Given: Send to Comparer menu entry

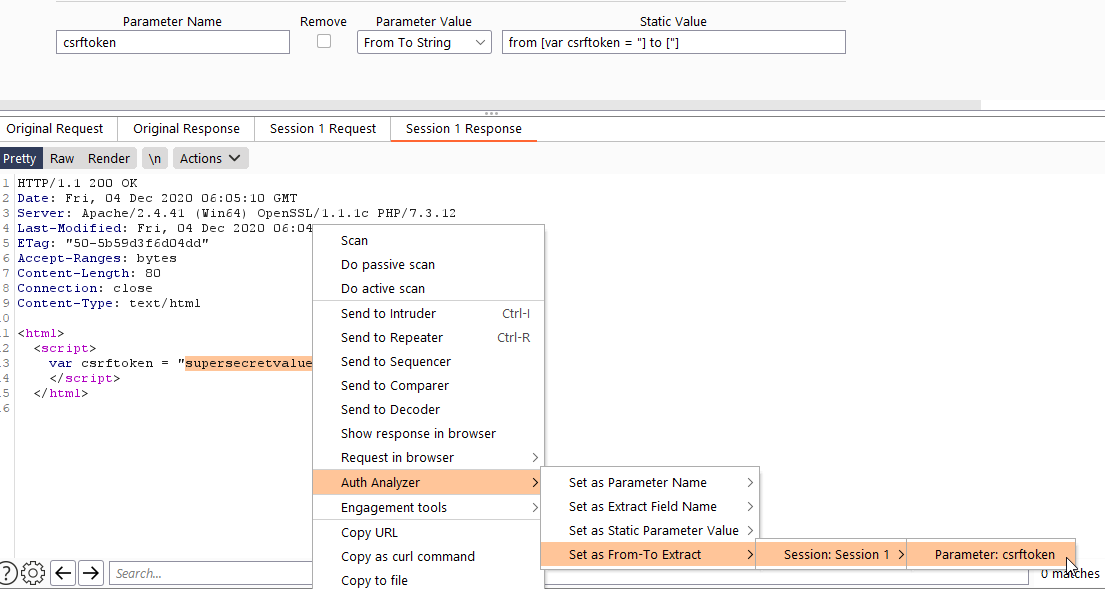Looking at the screenshot, I should (428, 385).
